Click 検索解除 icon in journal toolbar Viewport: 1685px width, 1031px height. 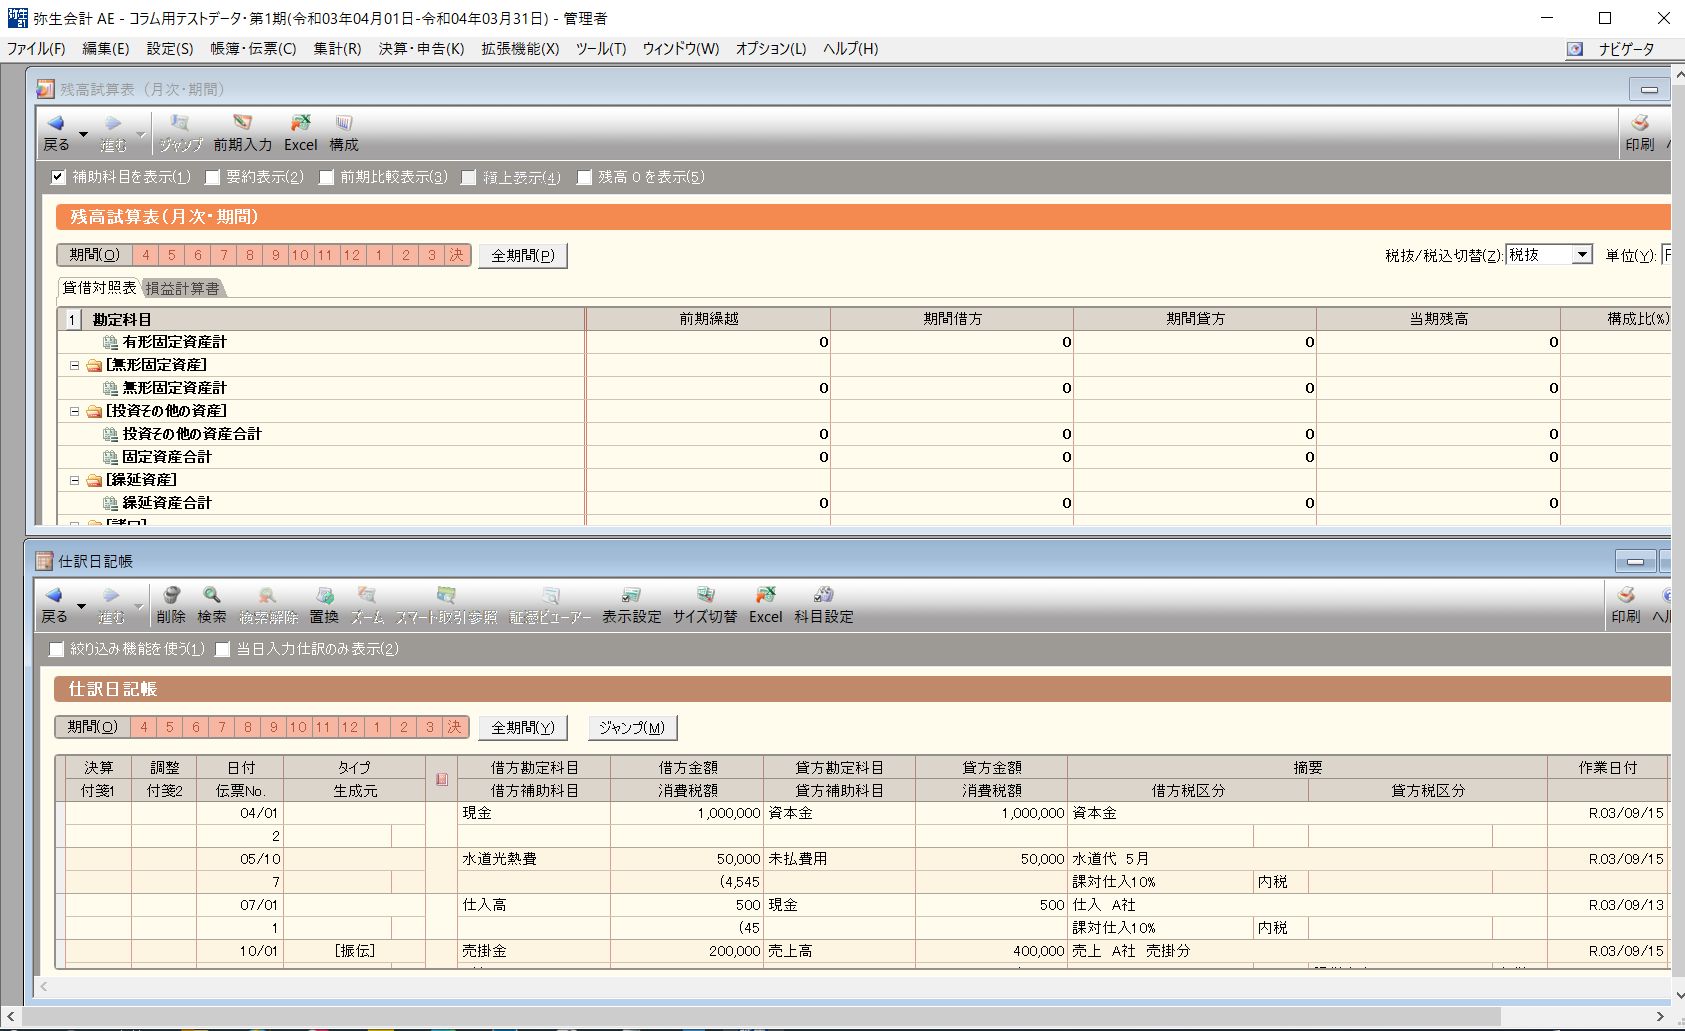point(268,605)
